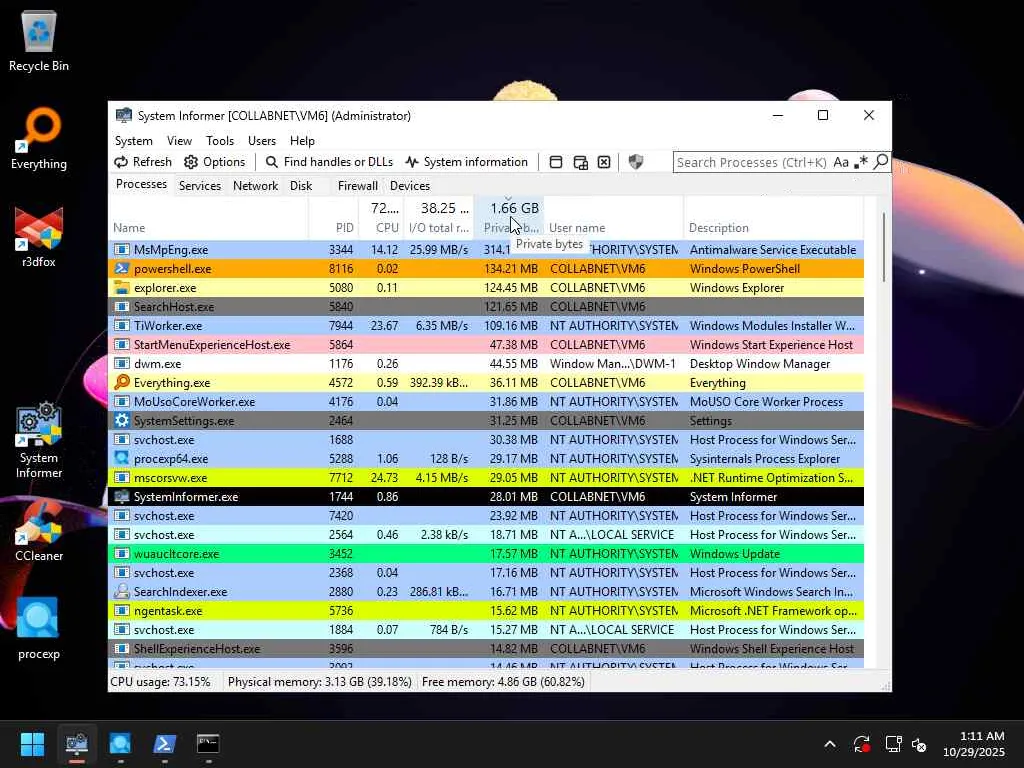The width and height of the screenshot is (1024, 768).
Task: Click the shield icon in toolbar
Action: [x=635, y=162]
